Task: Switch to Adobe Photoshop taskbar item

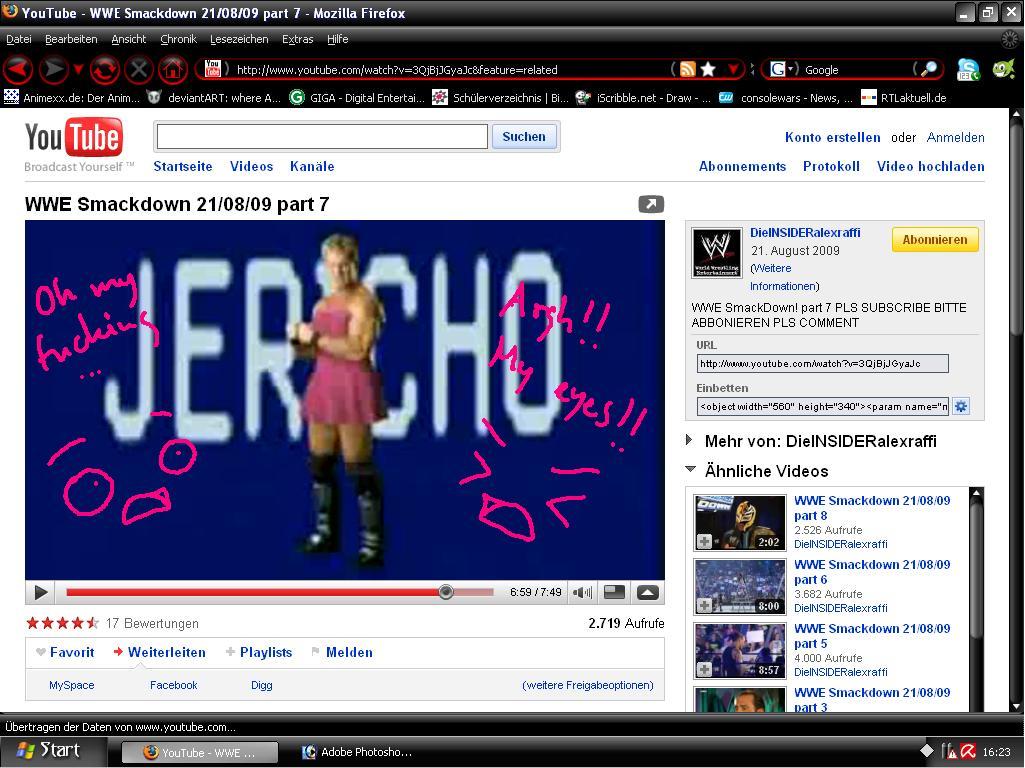Action: 358,752
